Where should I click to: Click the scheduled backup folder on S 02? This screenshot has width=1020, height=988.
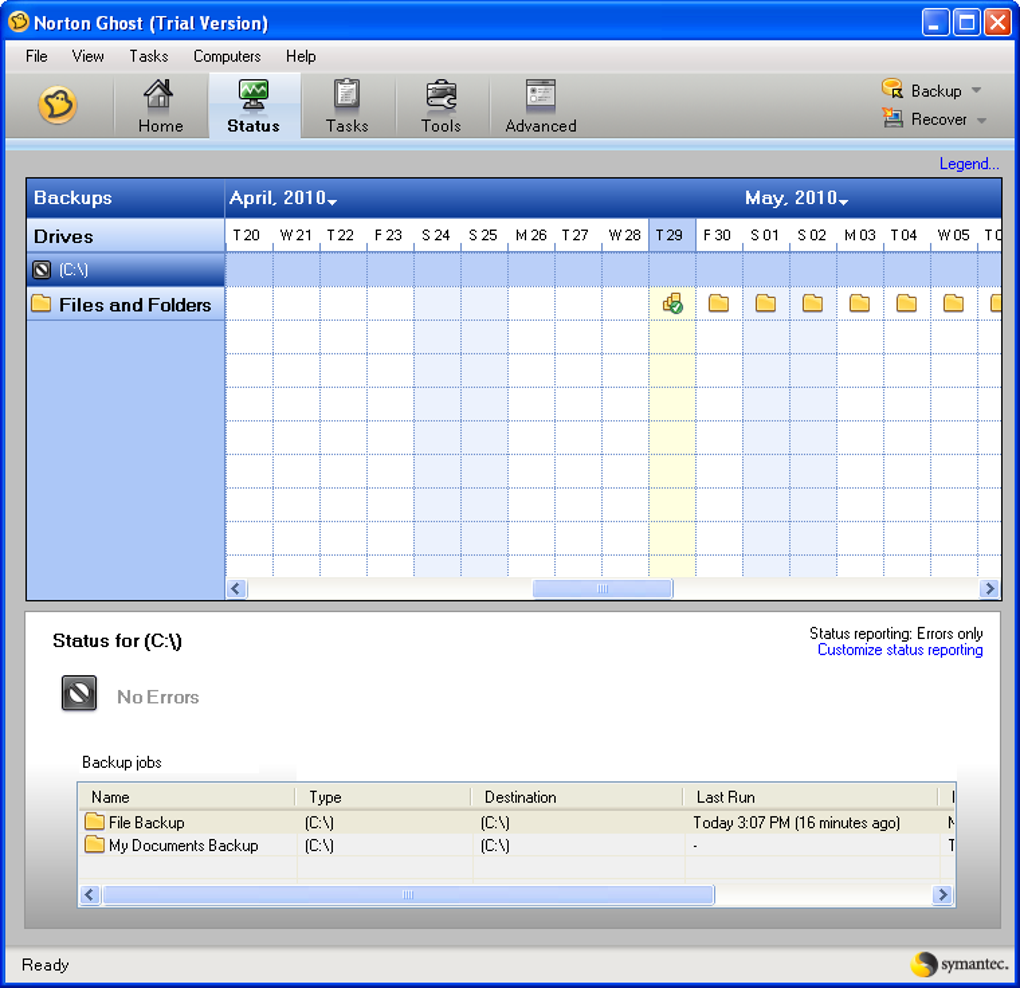coord(812,303)
